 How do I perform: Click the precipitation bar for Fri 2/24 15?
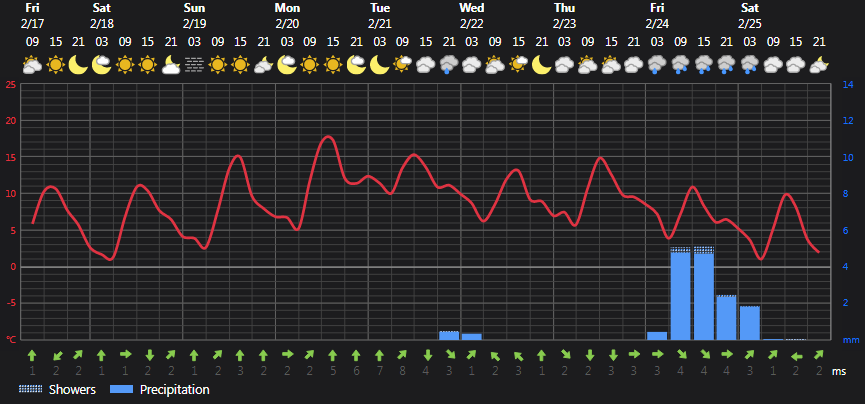click(704, 293)
